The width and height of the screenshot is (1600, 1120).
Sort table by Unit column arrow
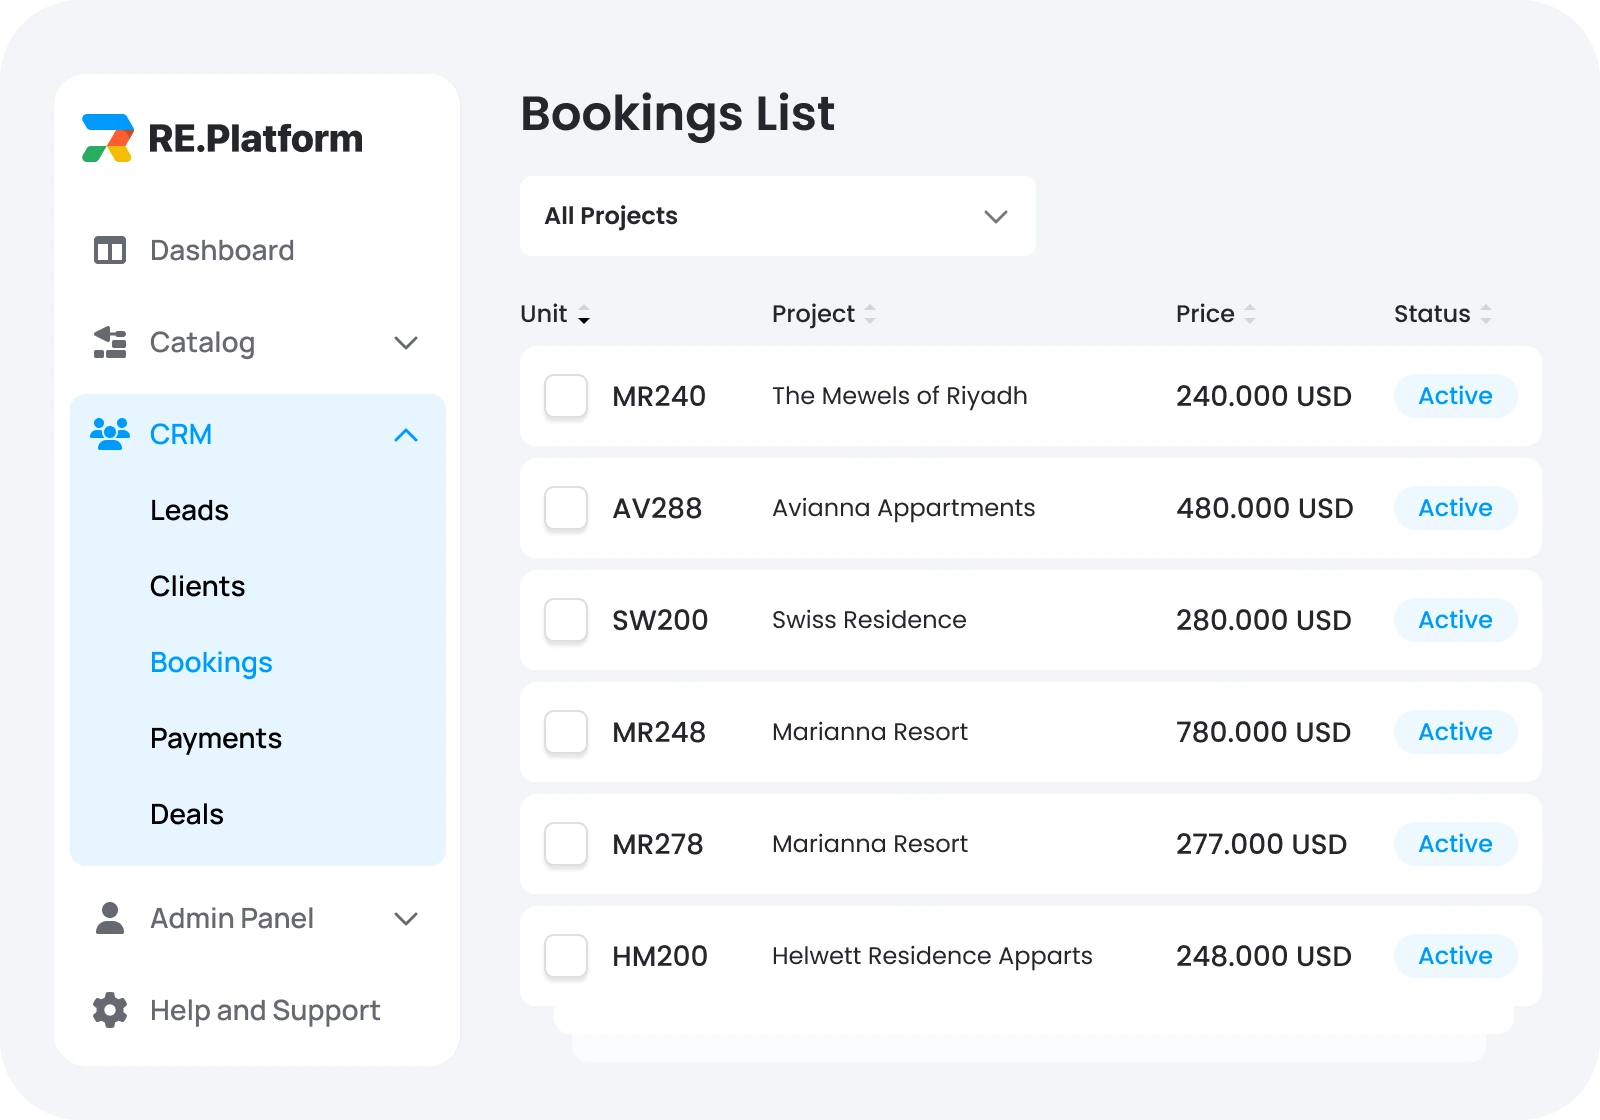point(584,315)
